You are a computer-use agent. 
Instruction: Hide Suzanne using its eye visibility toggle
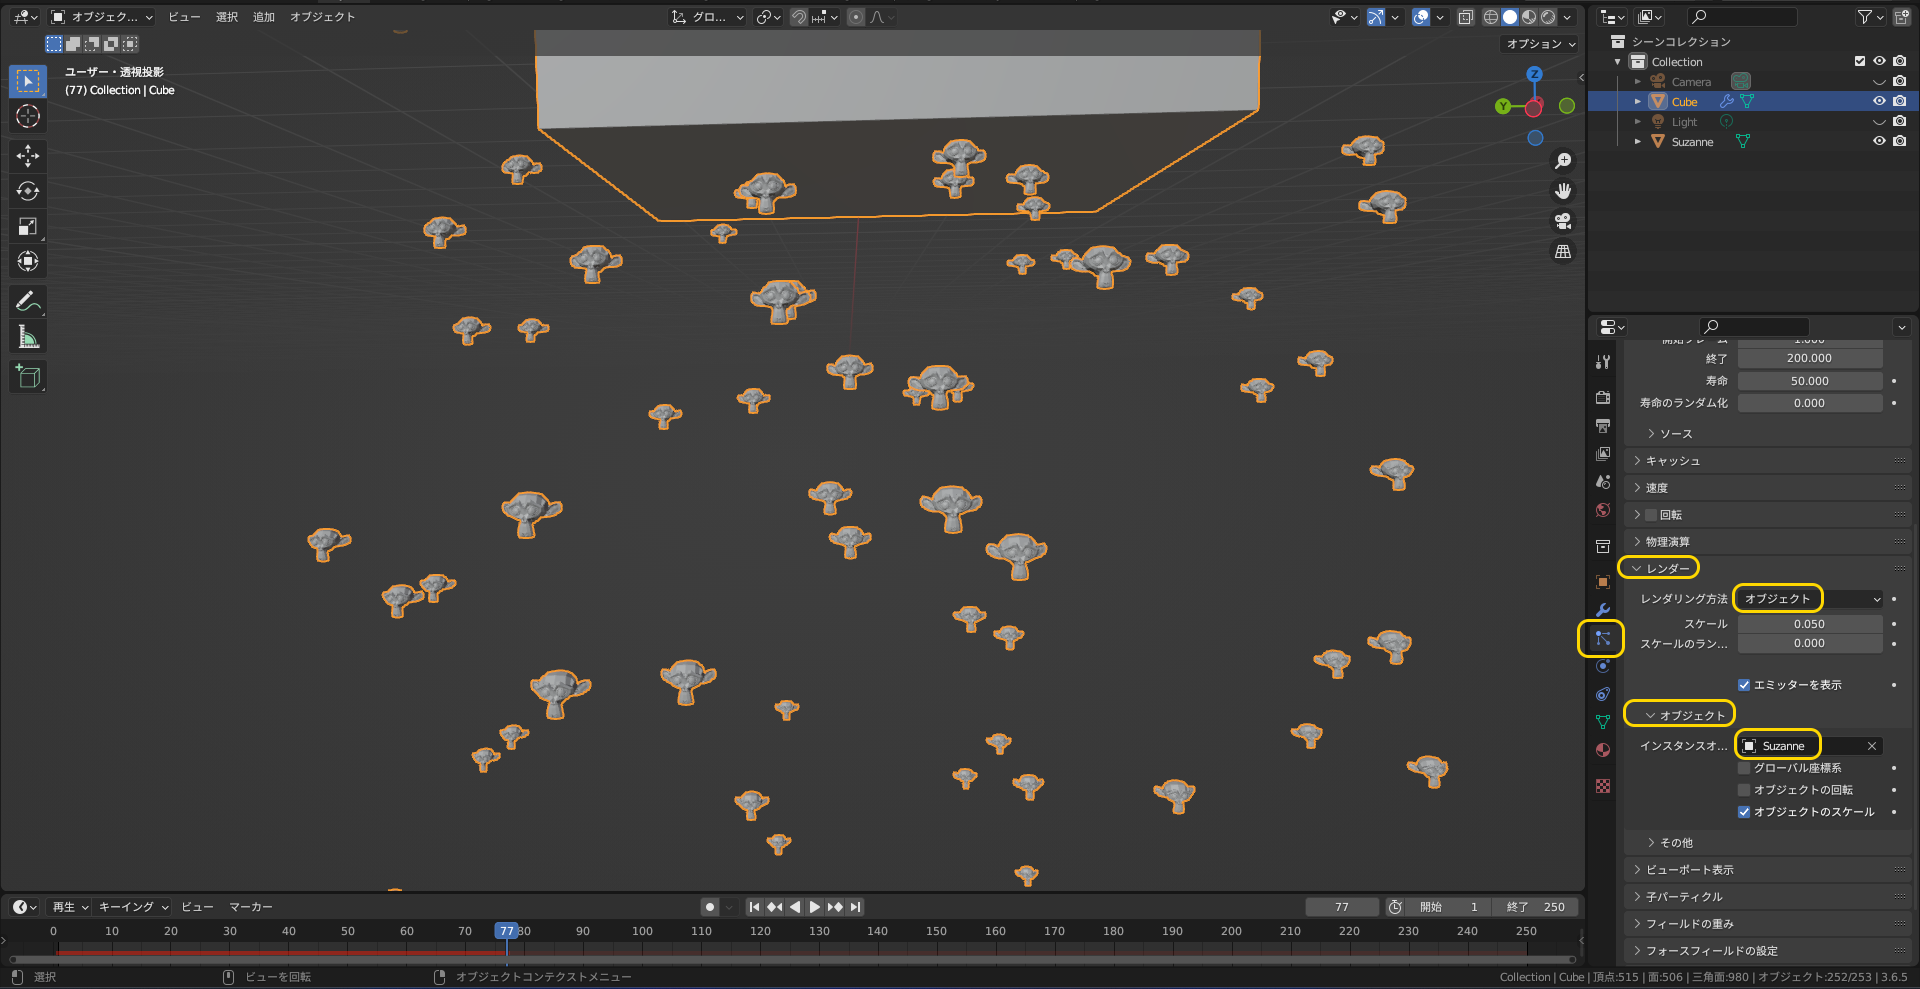tap(1879, 141)
